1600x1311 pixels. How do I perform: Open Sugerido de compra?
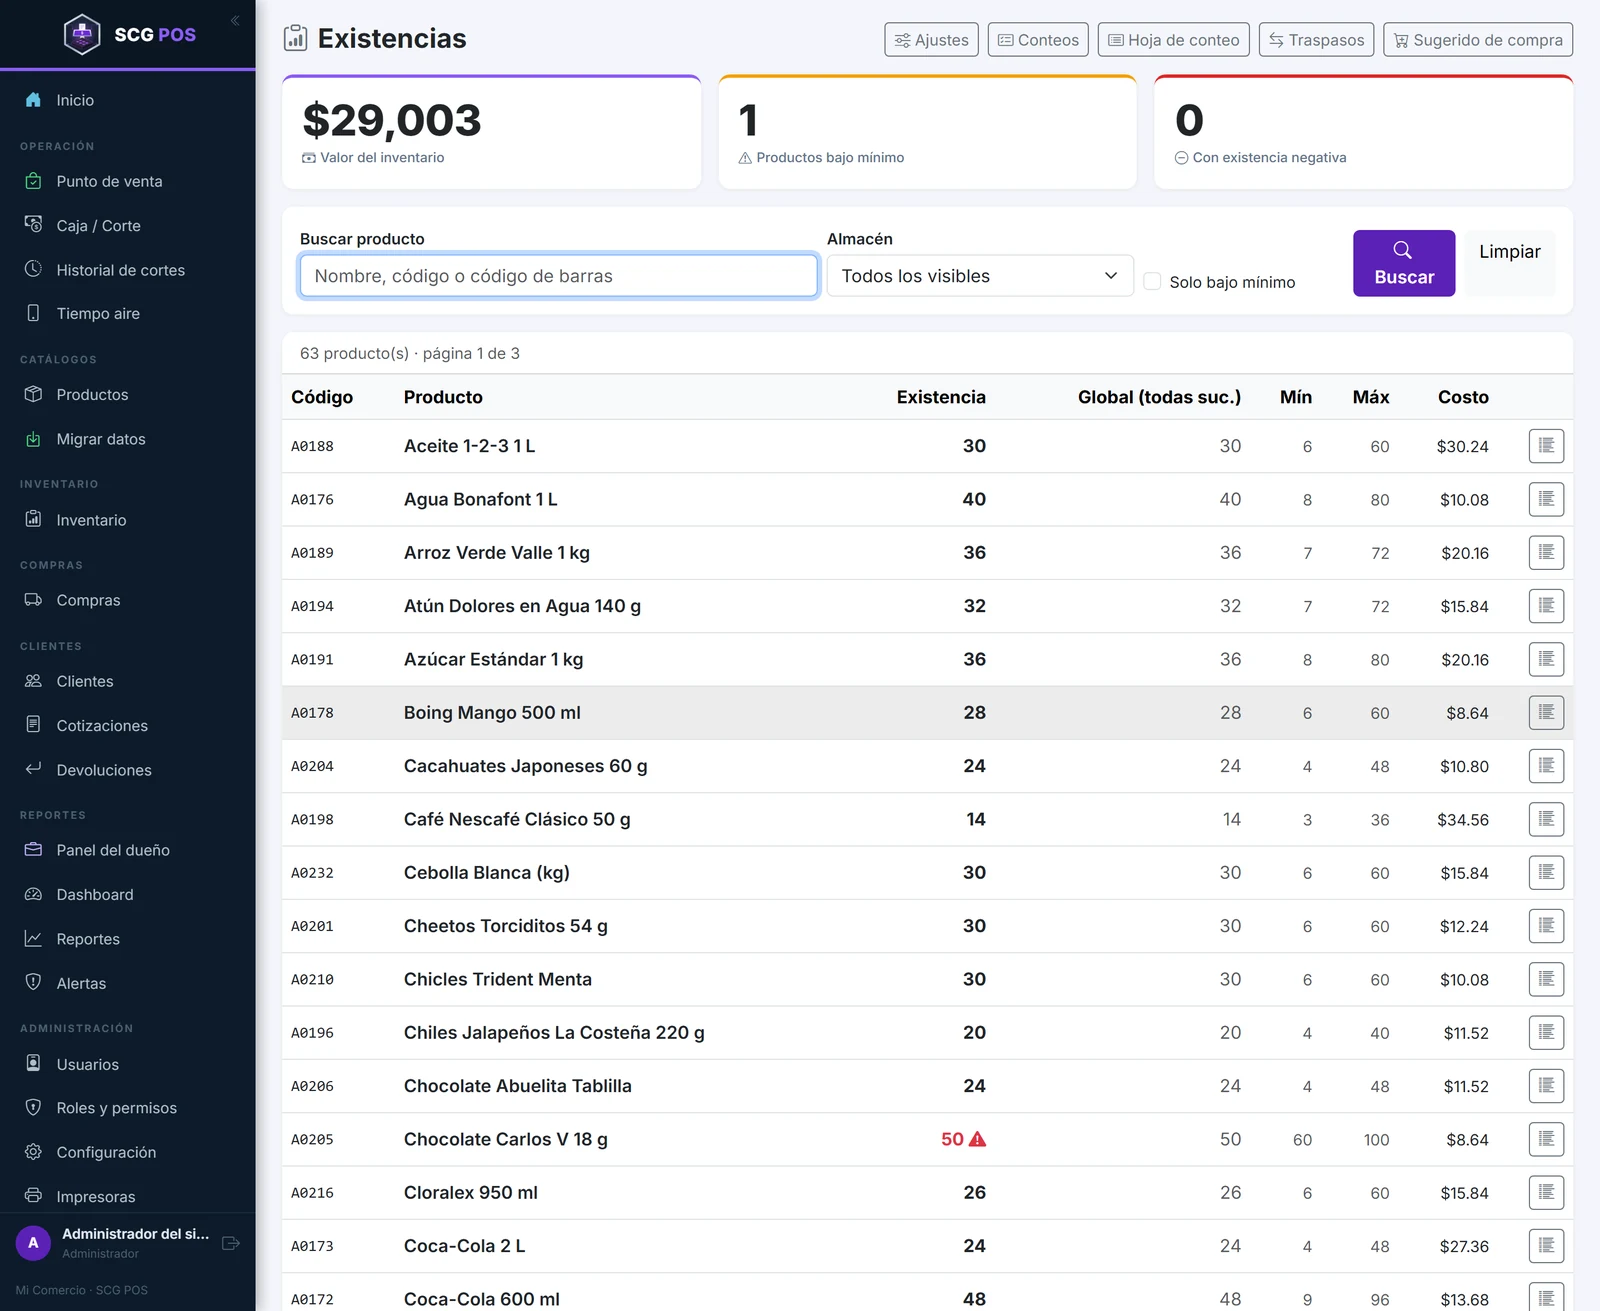tap(1478, 40)
